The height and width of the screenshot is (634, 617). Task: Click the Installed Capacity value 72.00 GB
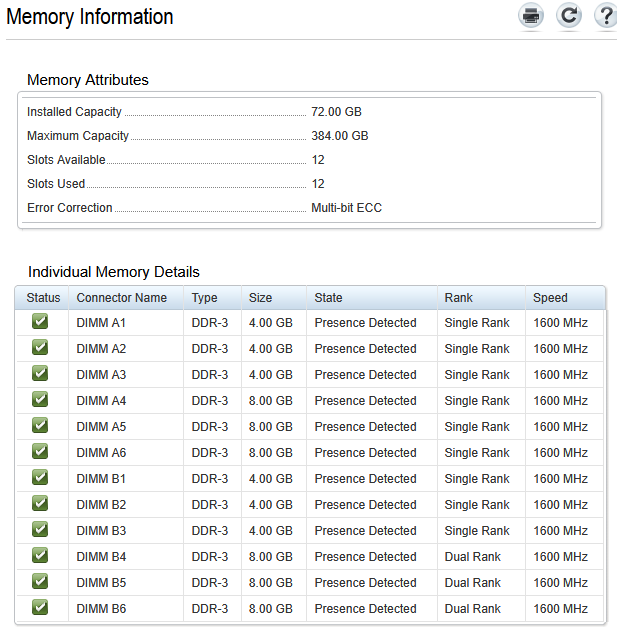(x=336, y=112)
